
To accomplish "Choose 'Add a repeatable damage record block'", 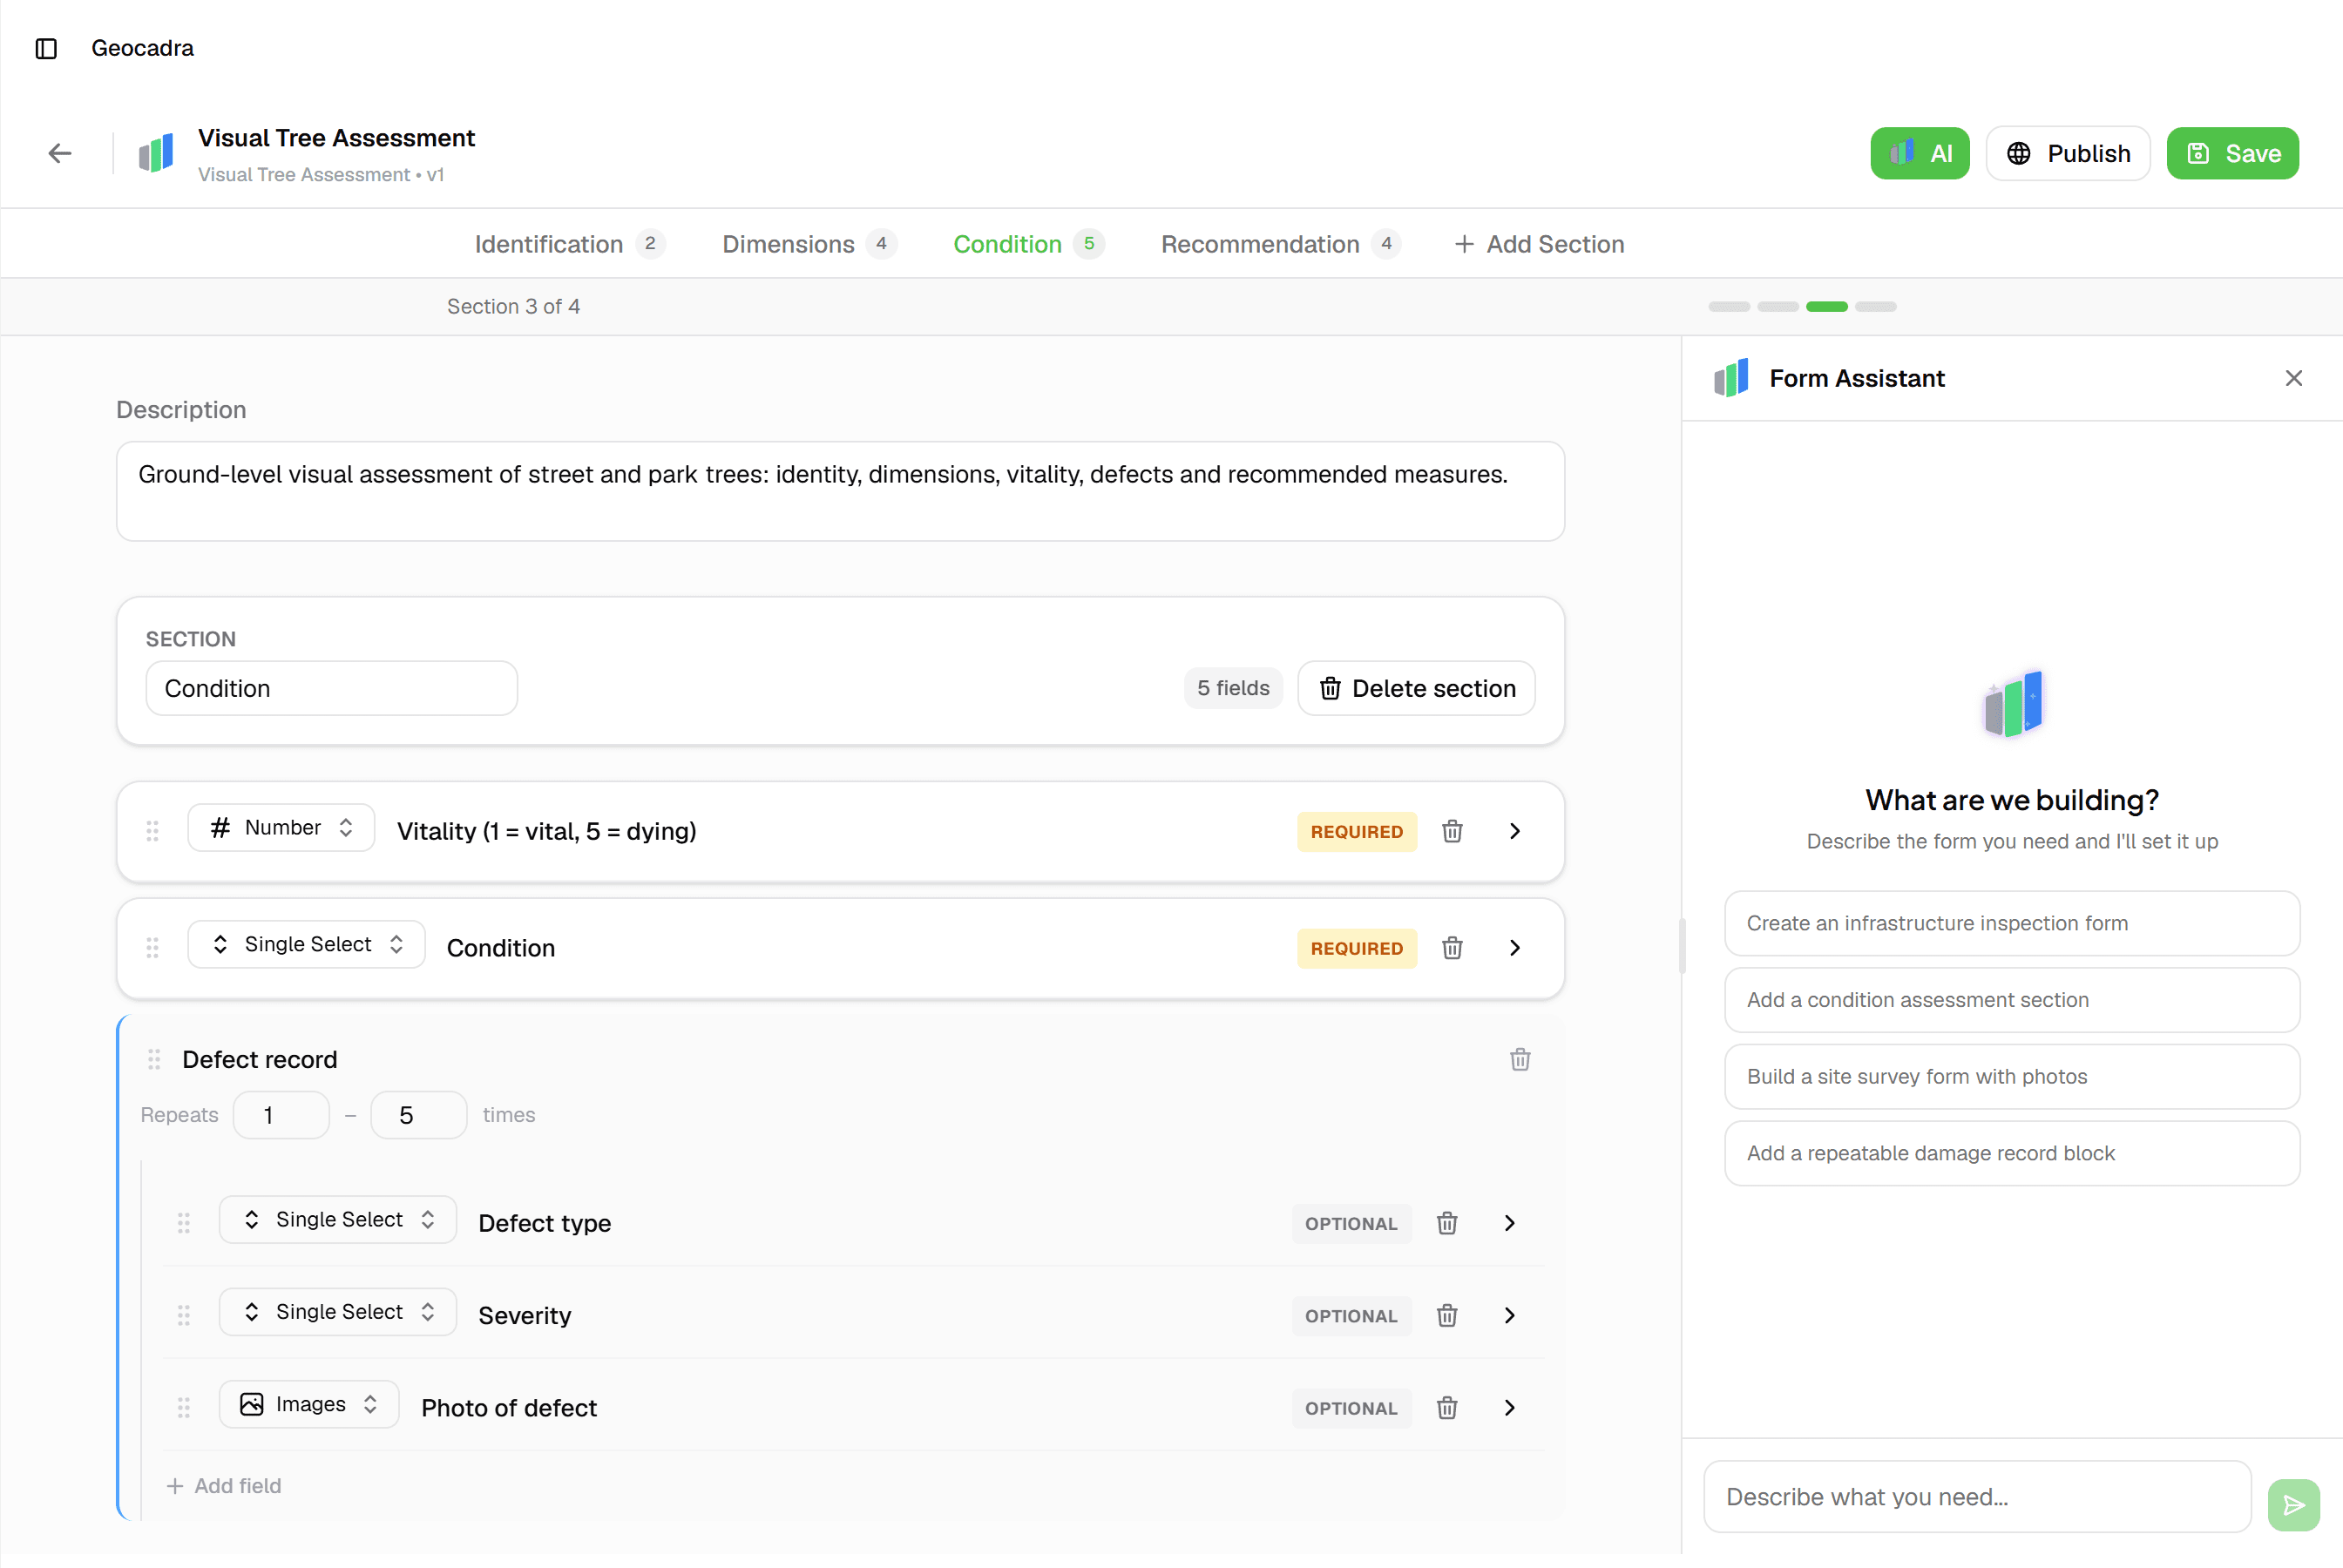I will coord(2012,1153).
